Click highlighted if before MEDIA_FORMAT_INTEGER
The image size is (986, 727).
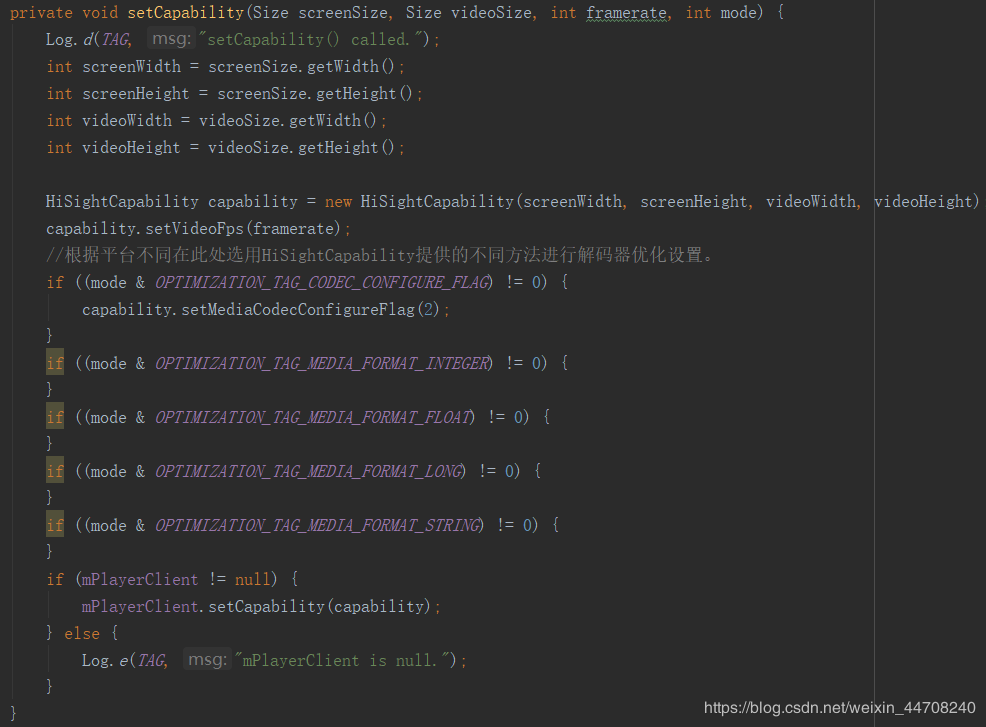55,363
